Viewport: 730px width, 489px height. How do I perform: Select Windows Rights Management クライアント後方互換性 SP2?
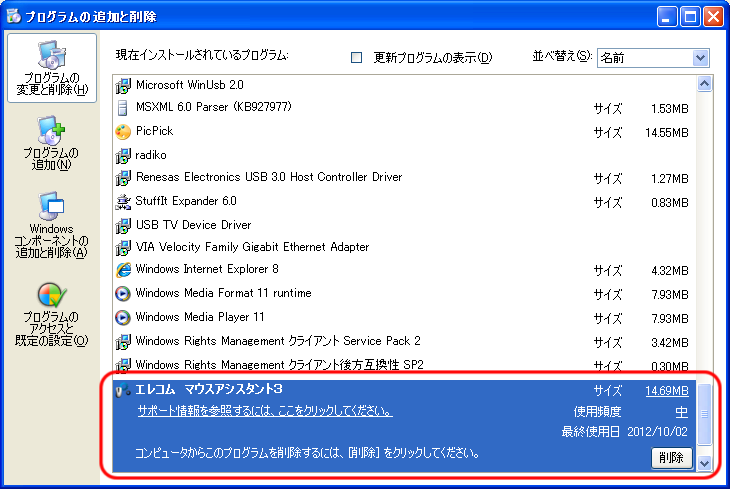click(x=404, y=365)
